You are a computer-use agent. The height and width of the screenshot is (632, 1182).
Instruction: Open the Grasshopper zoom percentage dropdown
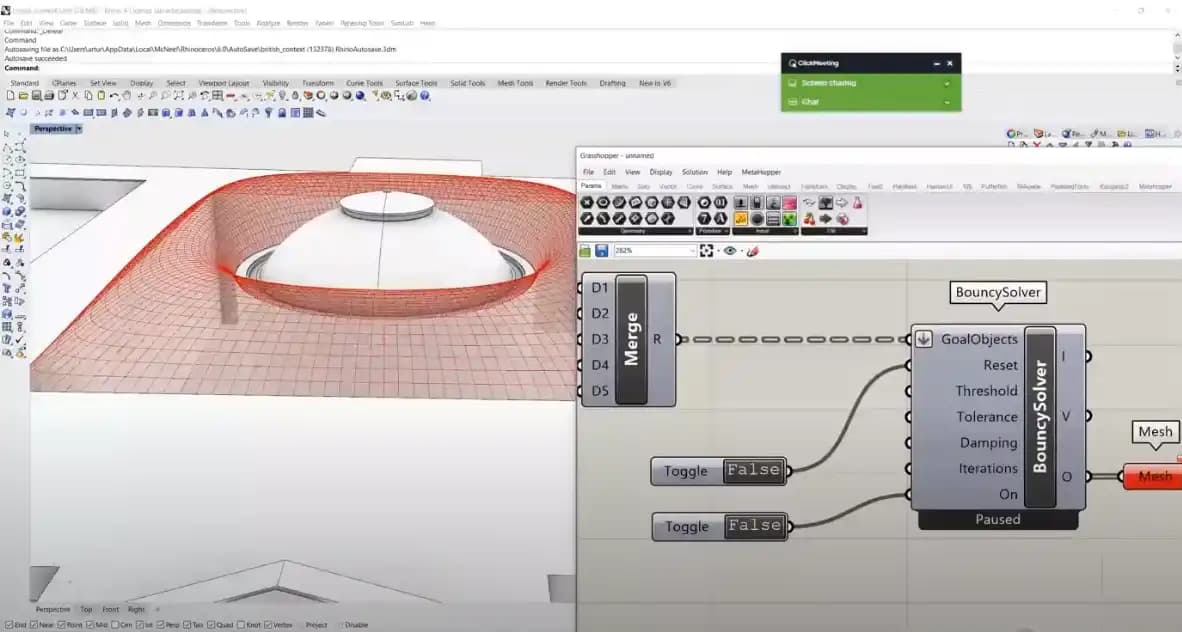(691, 250)
